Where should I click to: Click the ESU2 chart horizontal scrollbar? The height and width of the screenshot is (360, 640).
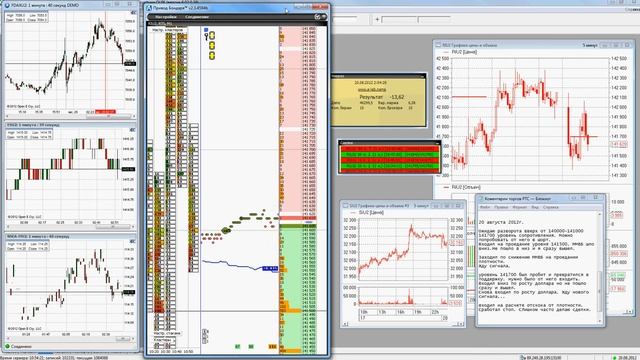click(x=70, y=227)
